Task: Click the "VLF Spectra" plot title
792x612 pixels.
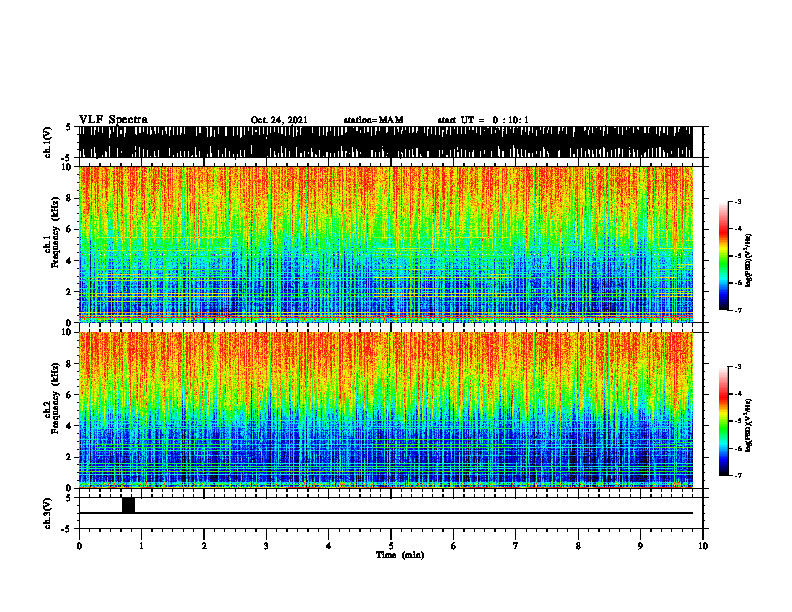Action: coord(113,120)
